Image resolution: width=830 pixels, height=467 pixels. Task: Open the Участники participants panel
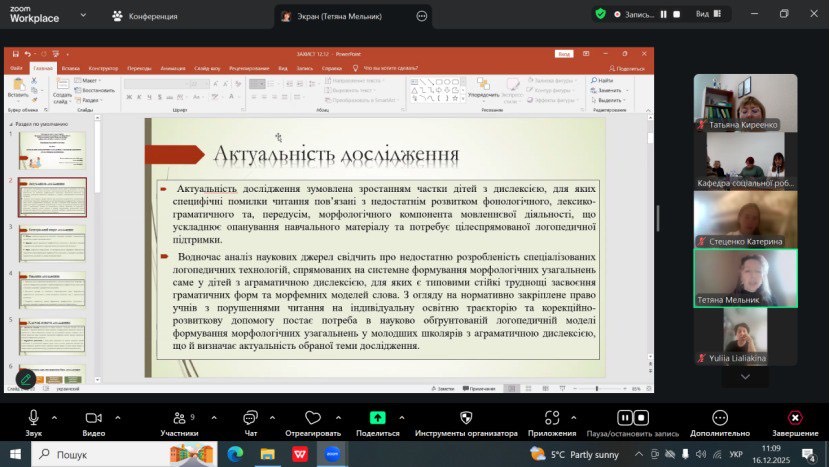click(x=179, y=418)
